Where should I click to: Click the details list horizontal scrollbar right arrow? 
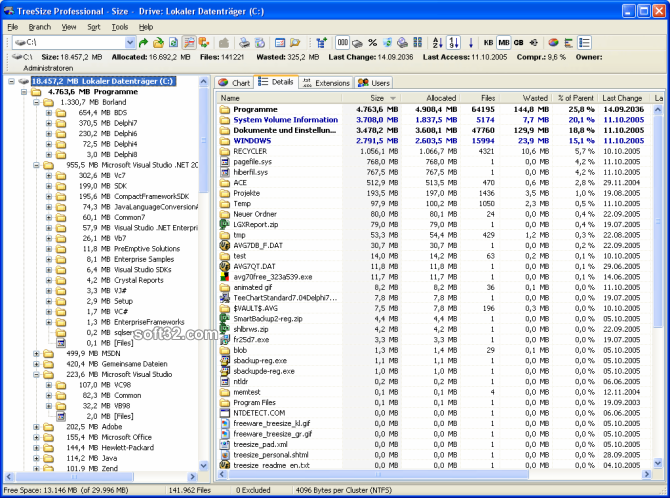click(x=647, y=474)
